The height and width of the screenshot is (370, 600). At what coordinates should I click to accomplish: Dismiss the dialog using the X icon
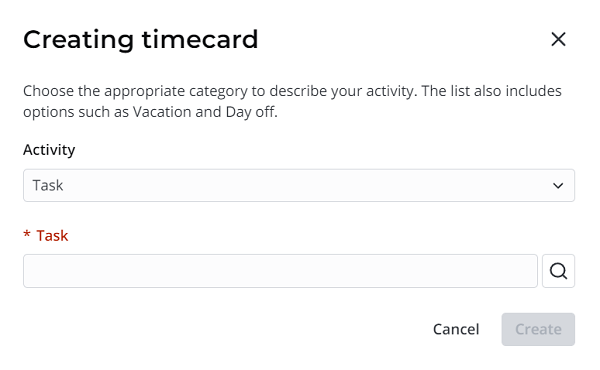coord(558,39)
